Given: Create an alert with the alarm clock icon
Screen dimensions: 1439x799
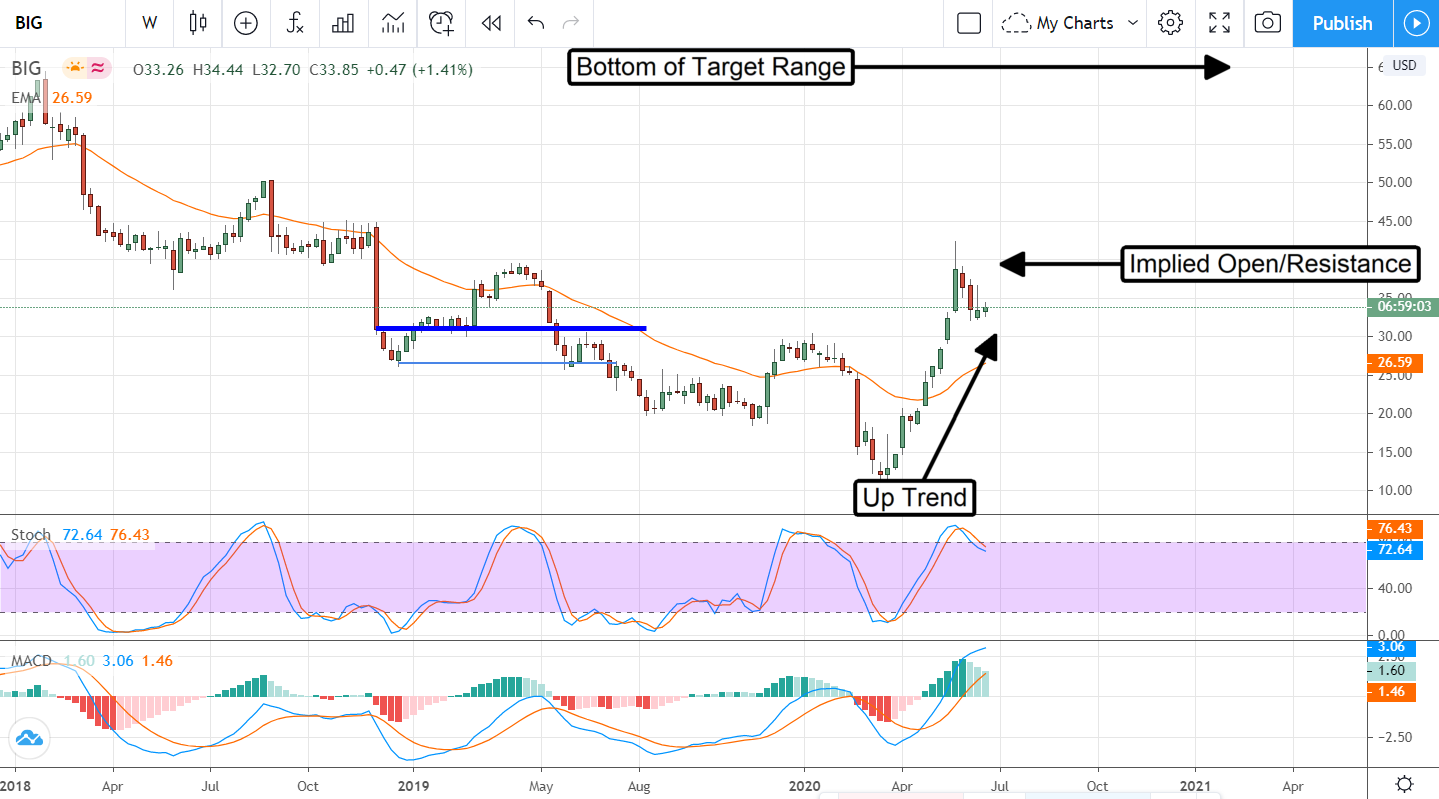Looking at the screenshot, I should [441, 23].
